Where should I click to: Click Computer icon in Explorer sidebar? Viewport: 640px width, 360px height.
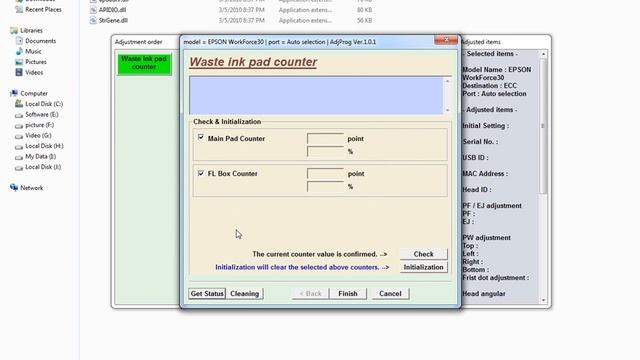14,93
